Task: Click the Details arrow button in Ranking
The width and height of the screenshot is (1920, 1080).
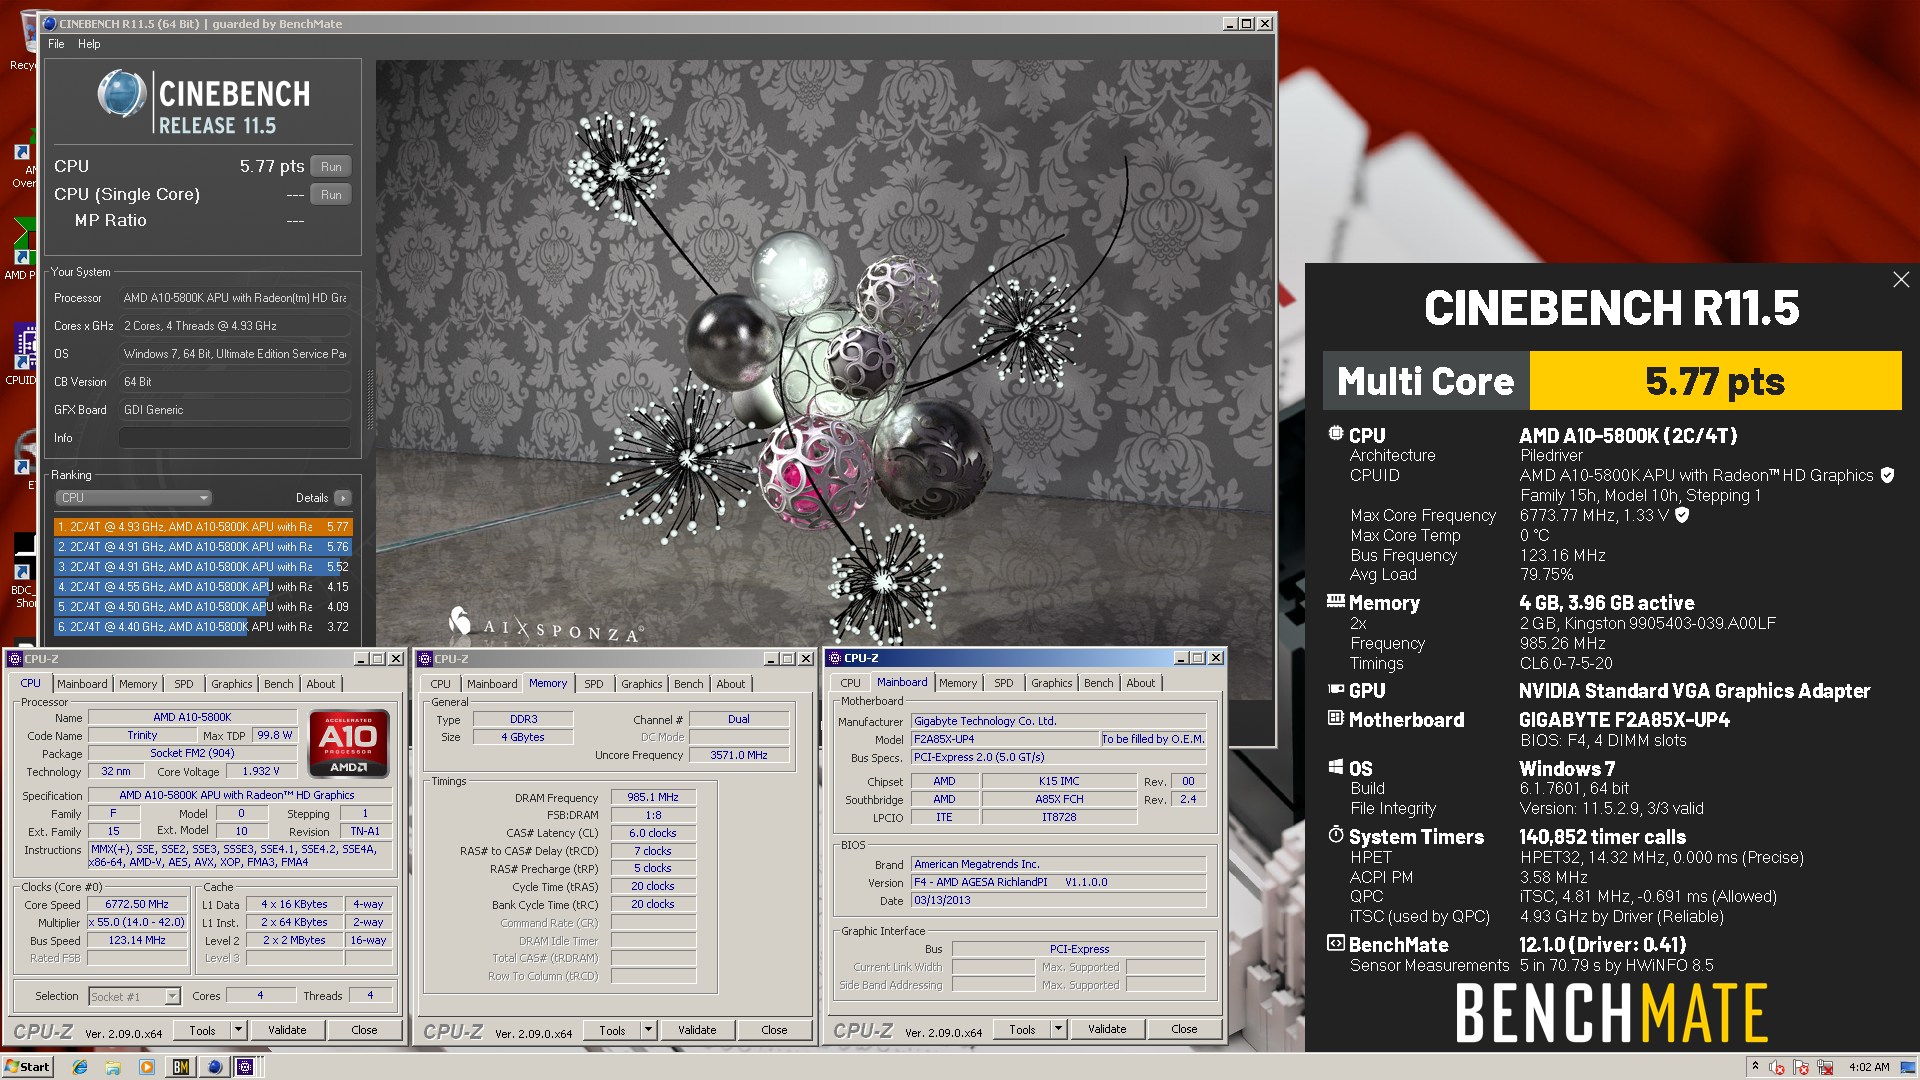Action: click(343, 498)
